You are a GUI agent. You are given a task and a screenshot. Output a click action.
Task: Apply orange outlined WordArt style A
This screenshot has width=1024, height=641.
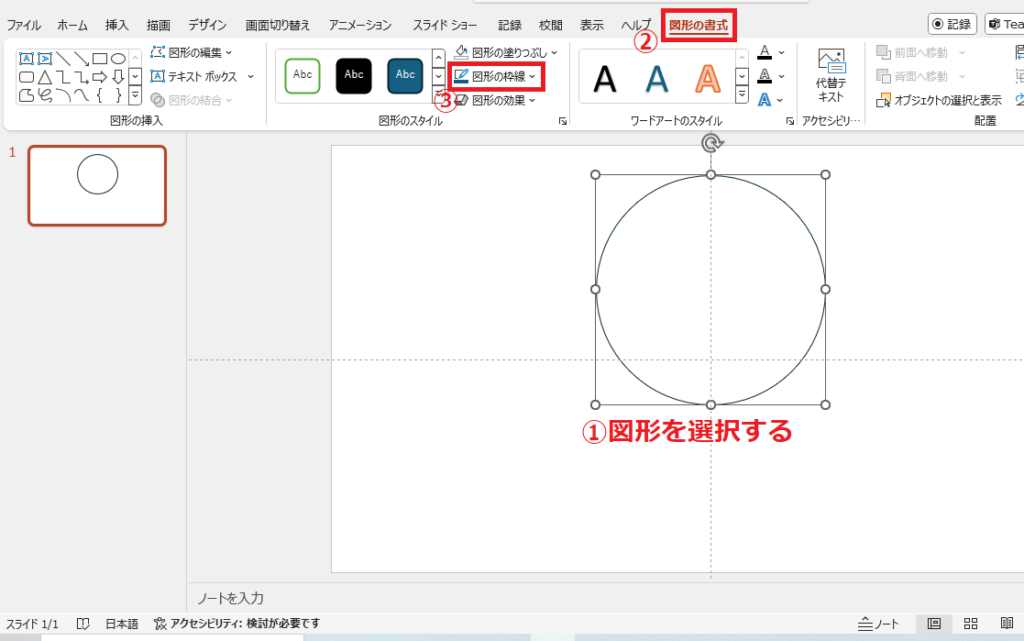point(708,79)
